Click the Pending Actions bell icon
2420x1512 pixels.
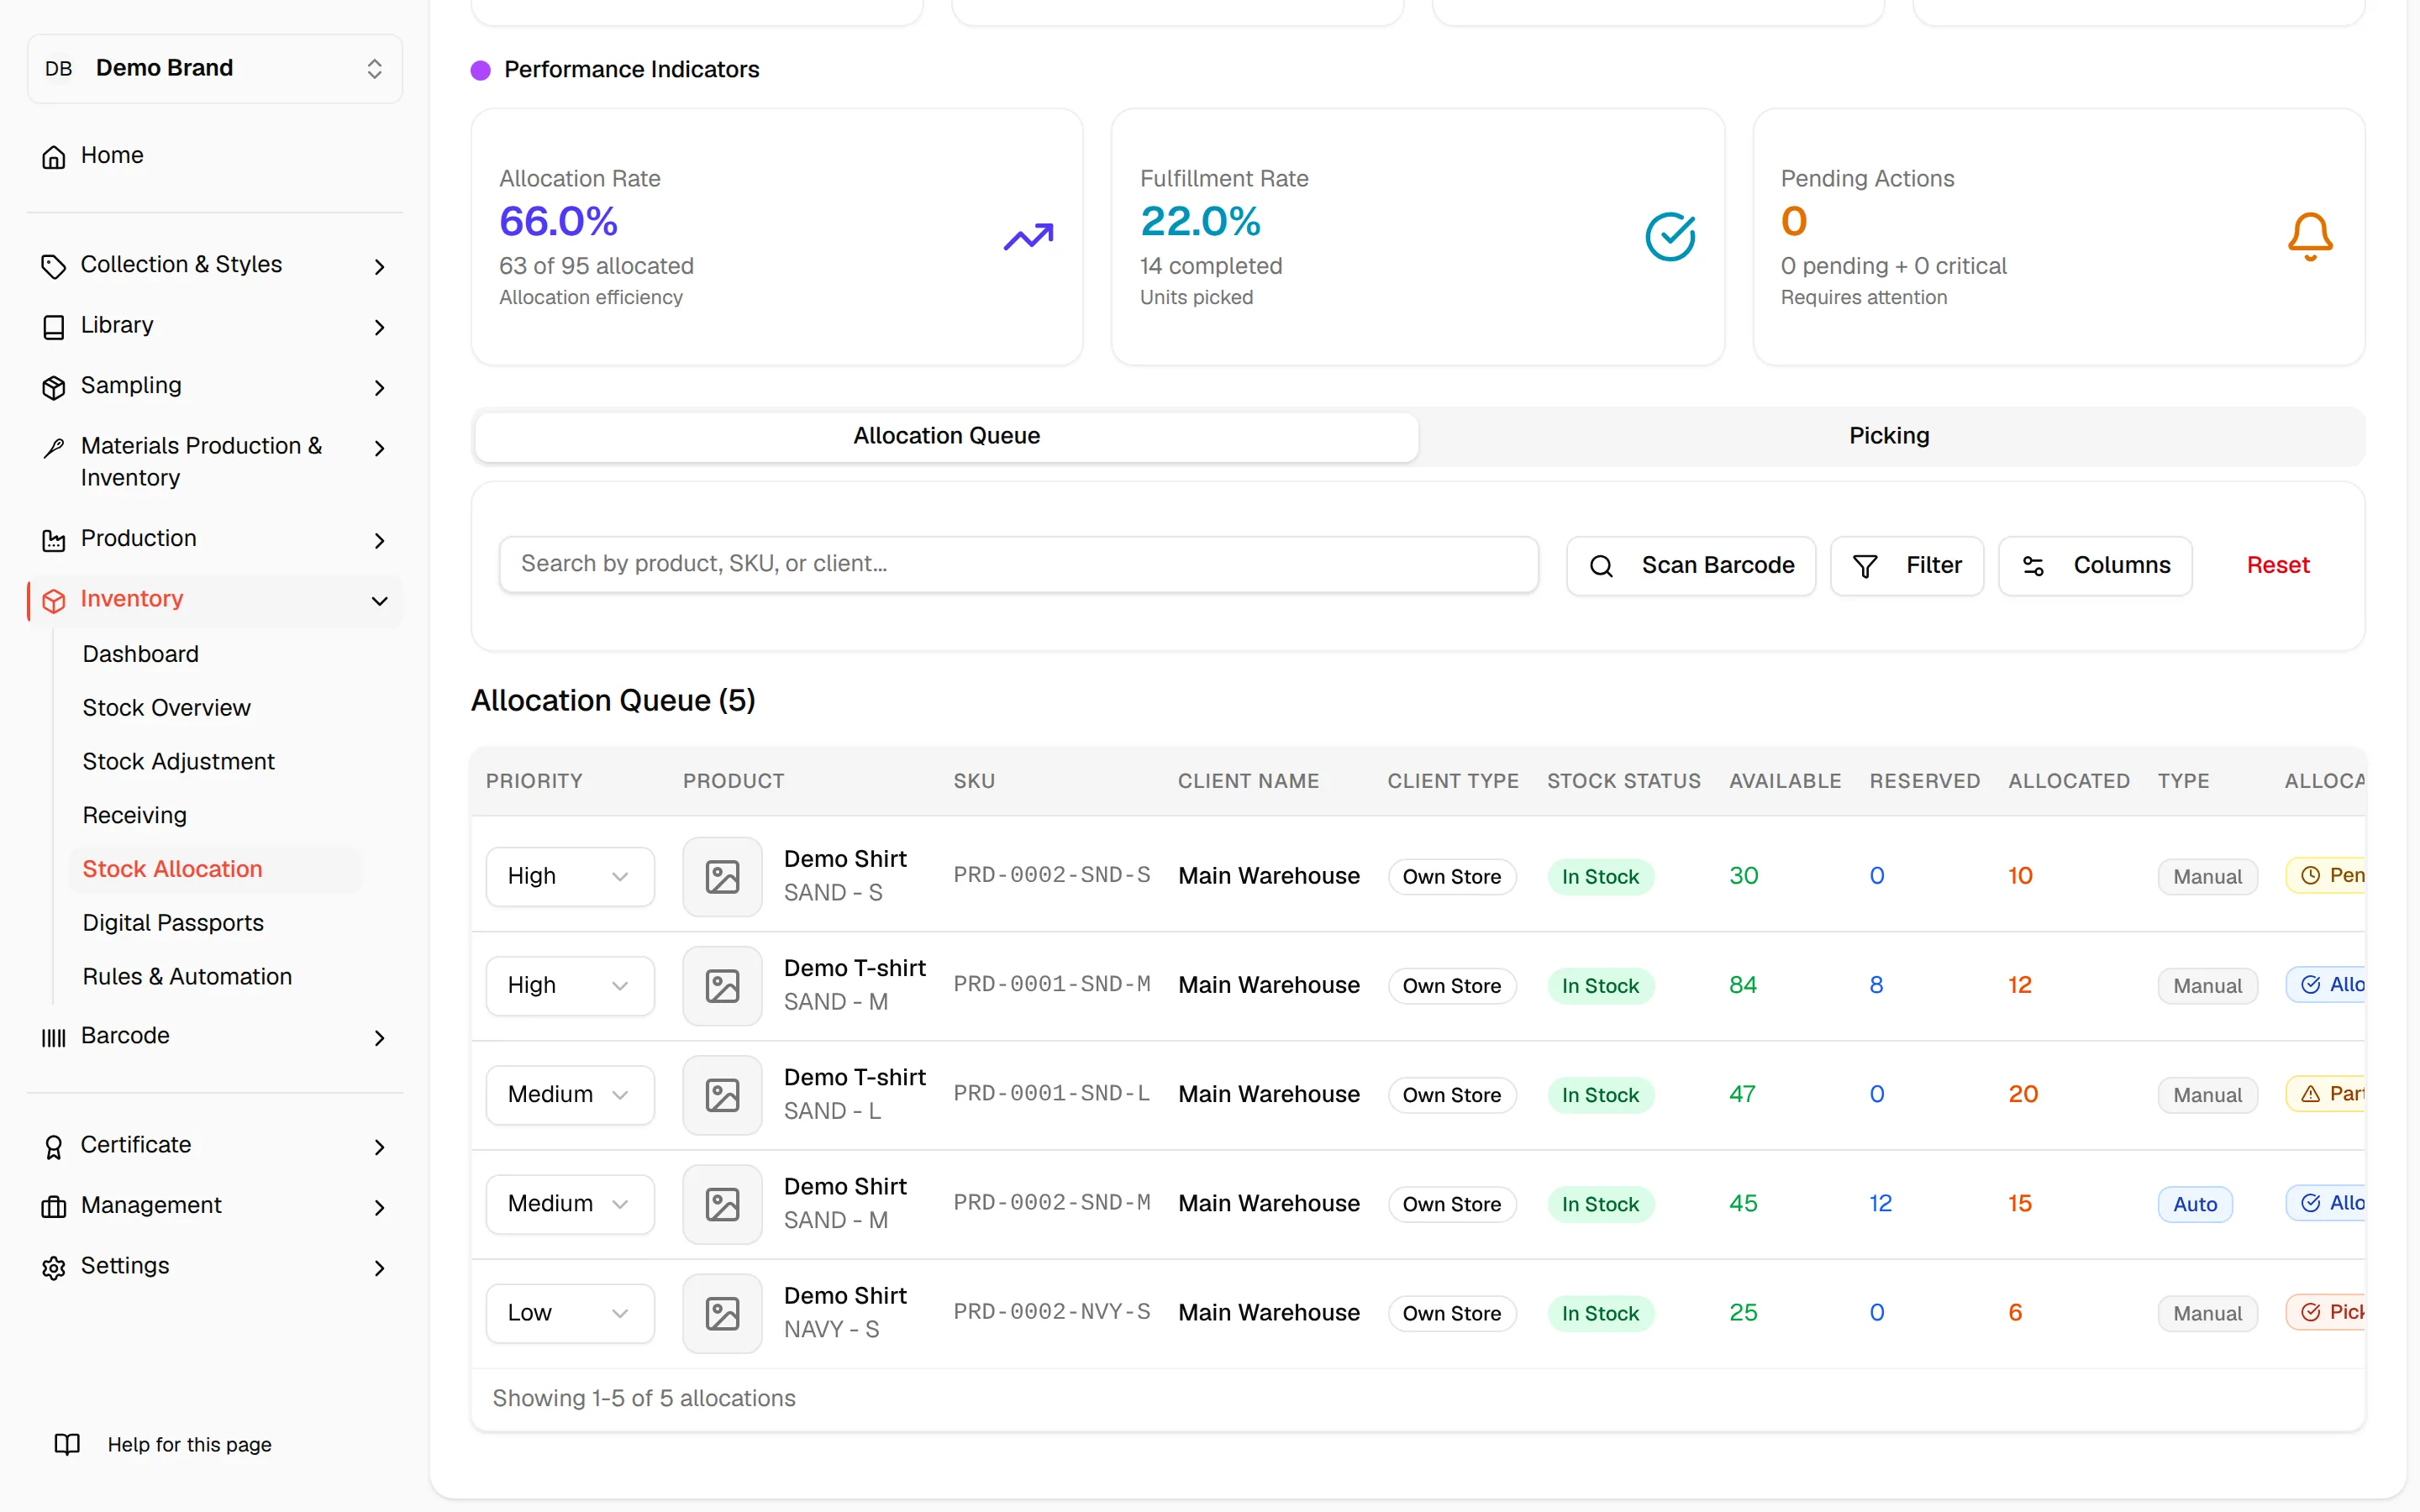[2310, 237]
